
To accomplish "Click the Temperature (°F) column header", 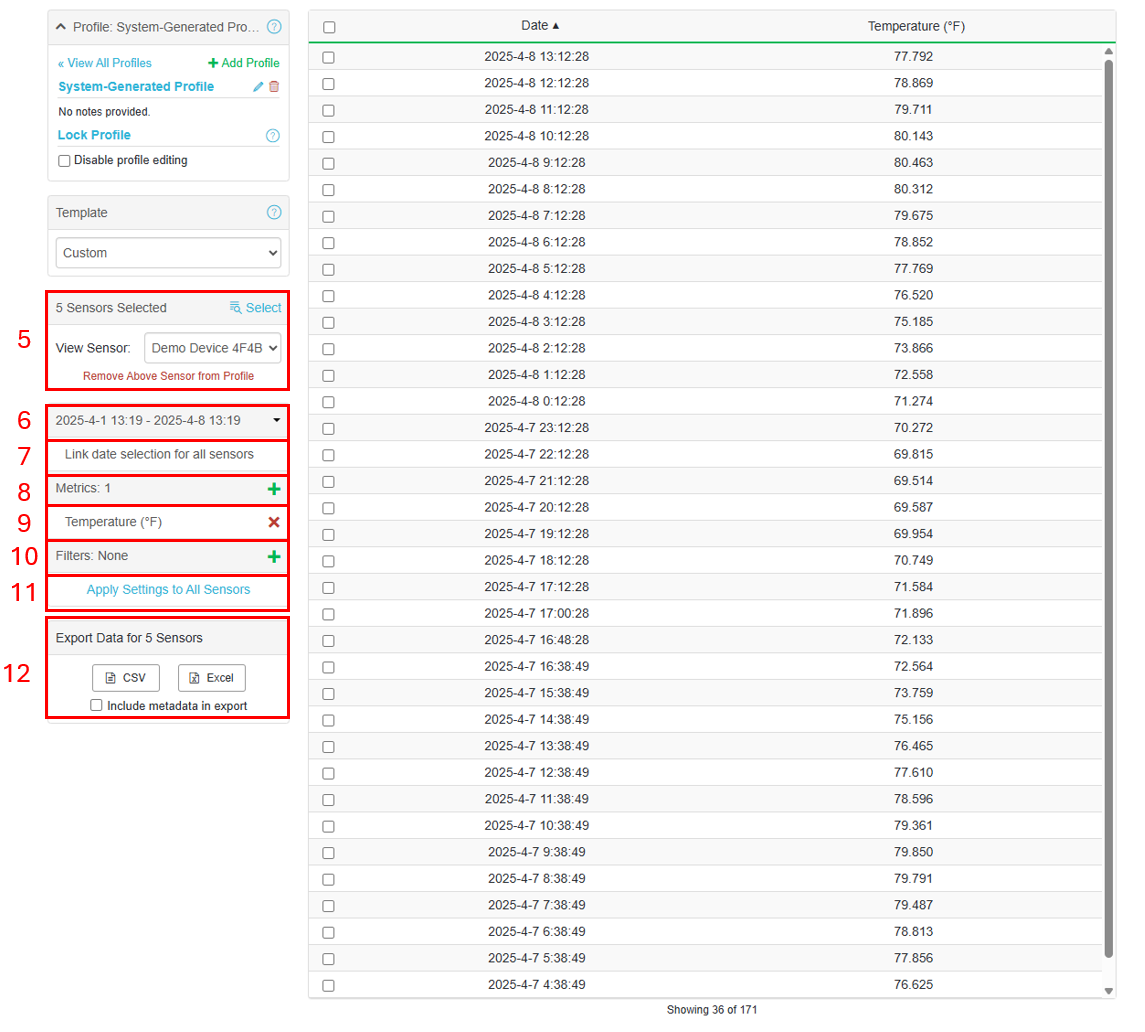I will click(x=915, y=26).
